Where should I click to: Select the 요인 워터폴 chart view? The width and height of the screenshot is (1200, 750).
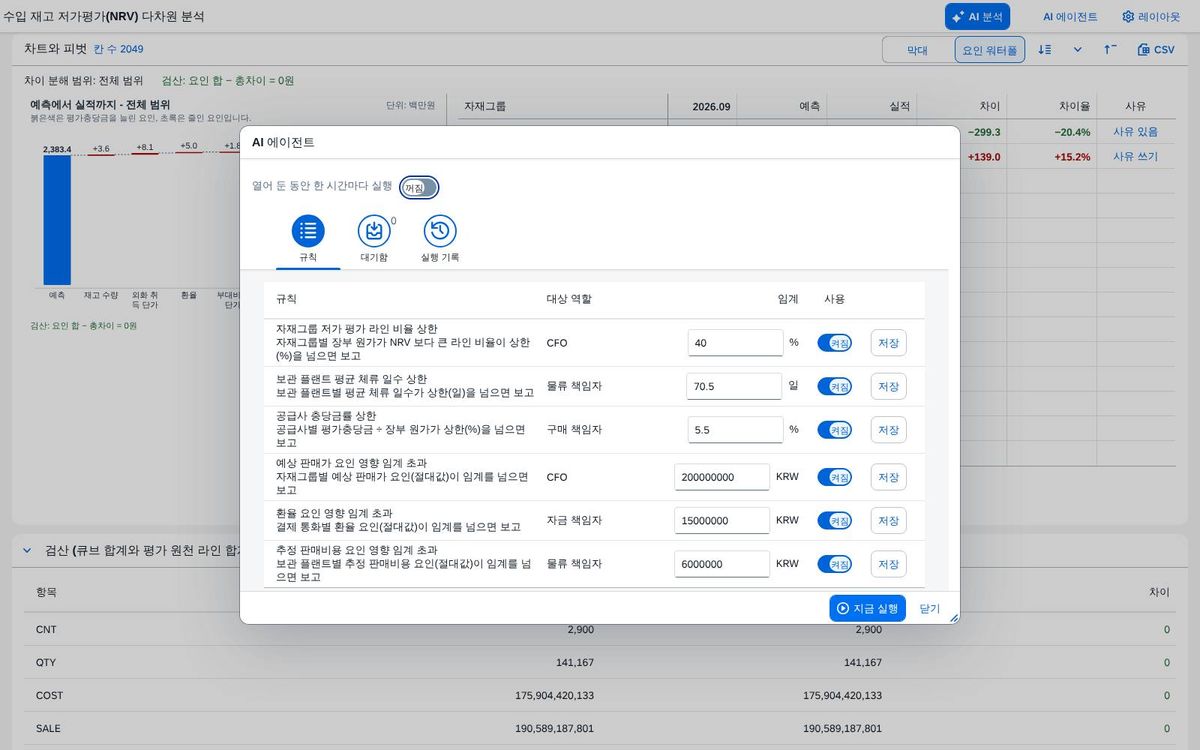990,50
